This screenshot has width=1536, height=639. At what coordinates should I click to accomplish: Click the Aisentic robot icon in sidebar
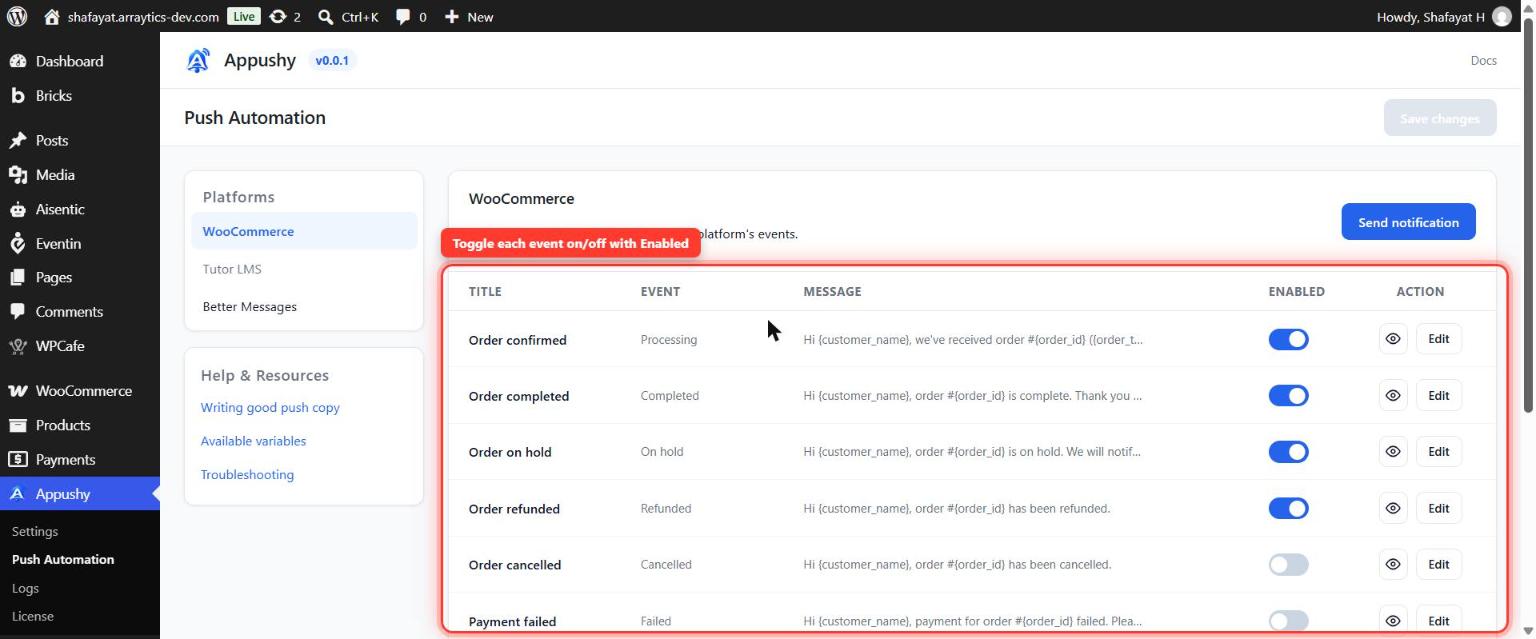17,209
